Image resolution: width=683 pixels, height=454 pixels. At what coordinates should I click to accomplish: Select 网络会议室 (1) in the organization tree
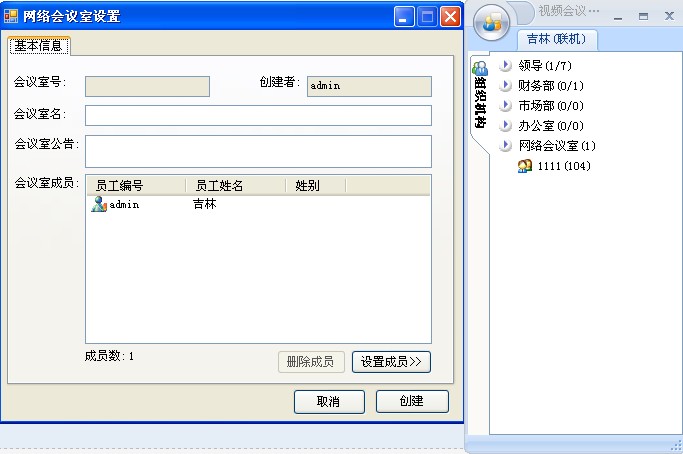click(x=557, y=146)
